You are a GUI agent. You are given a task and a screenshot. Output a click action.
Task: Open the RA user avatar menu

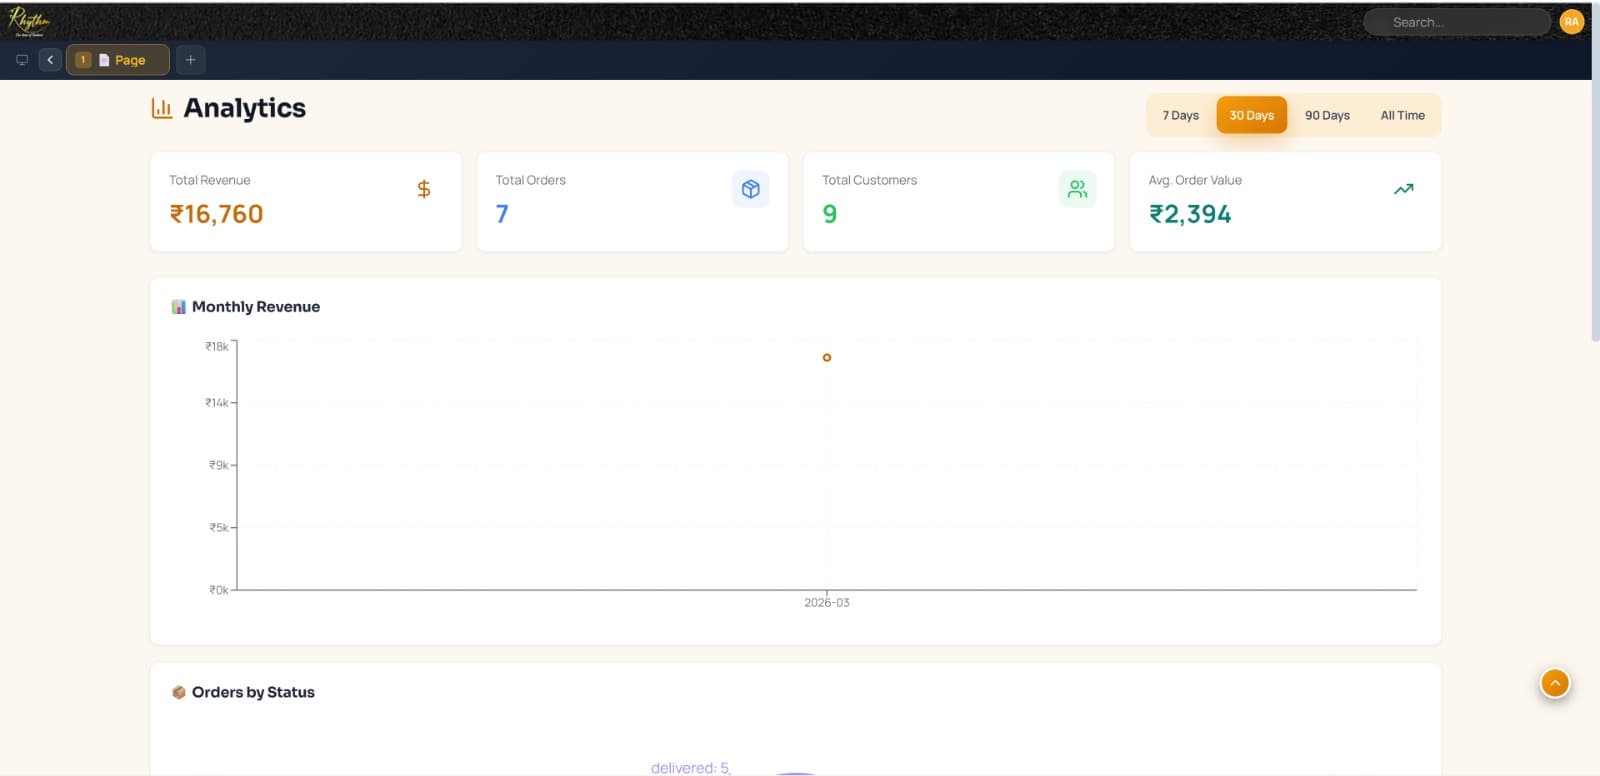[x=1571, y=22]
